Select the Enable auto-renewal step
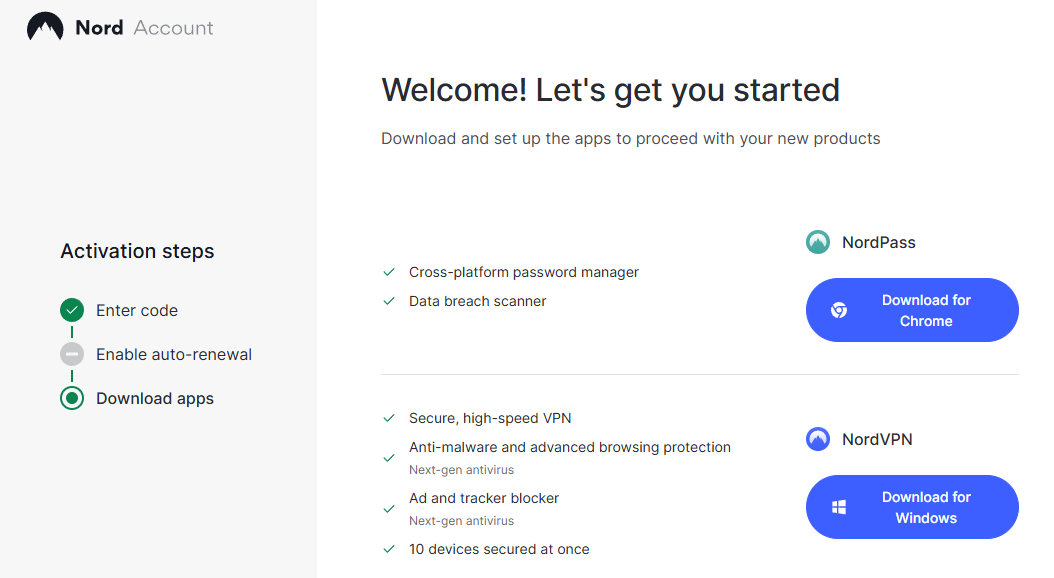1054x578 pixels. click(x=174, y=354)
